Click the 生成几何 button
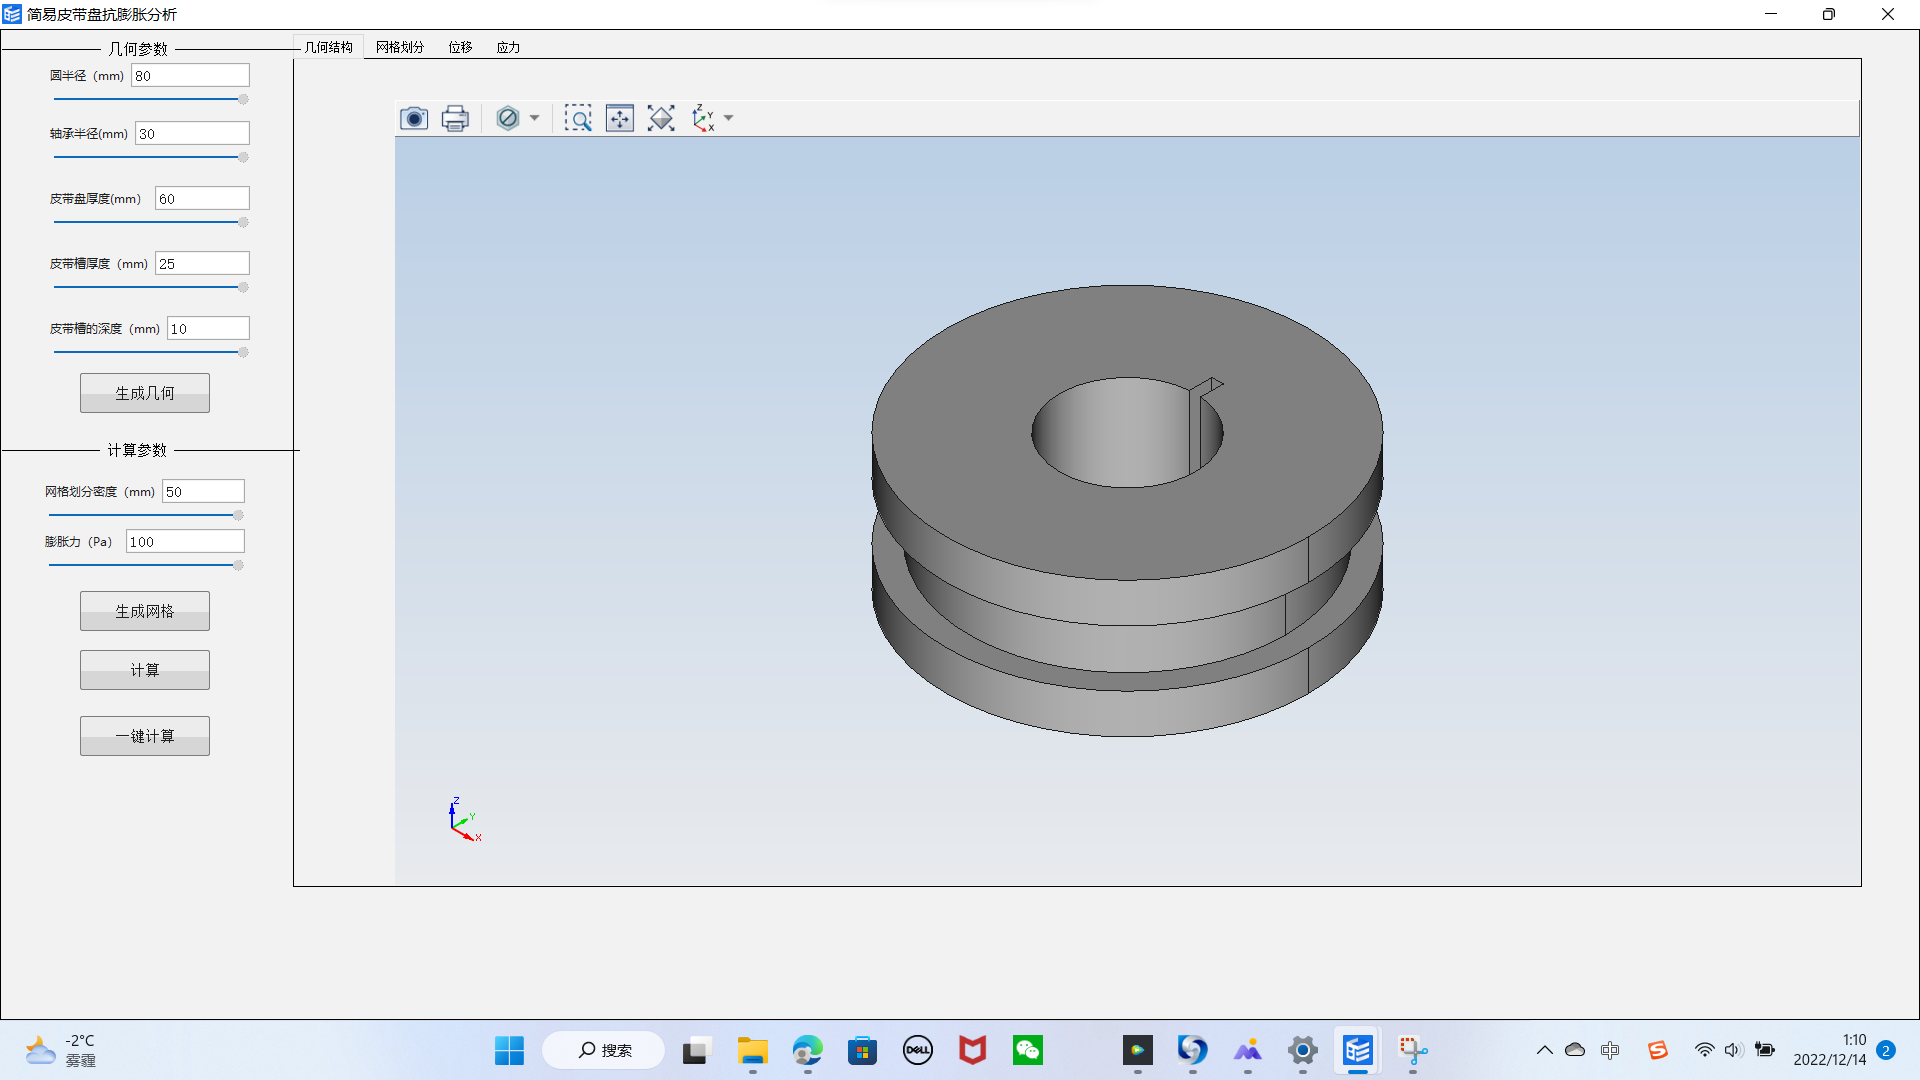The image size is (1920, 1080). point(145,393)
